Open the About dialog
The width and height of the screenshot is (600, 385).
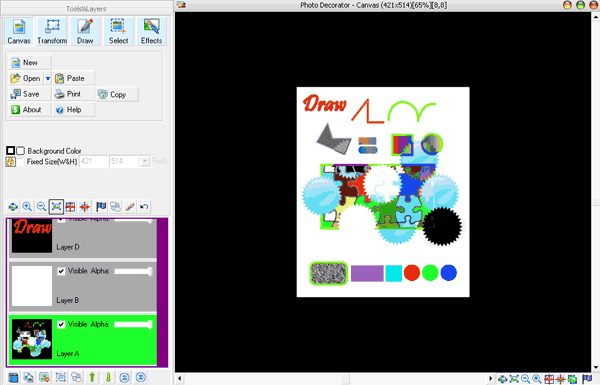30,110
